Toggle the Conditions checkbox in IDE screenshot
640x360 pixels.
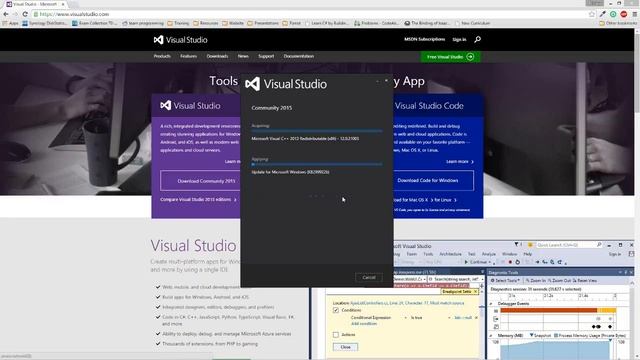point(336,310)
